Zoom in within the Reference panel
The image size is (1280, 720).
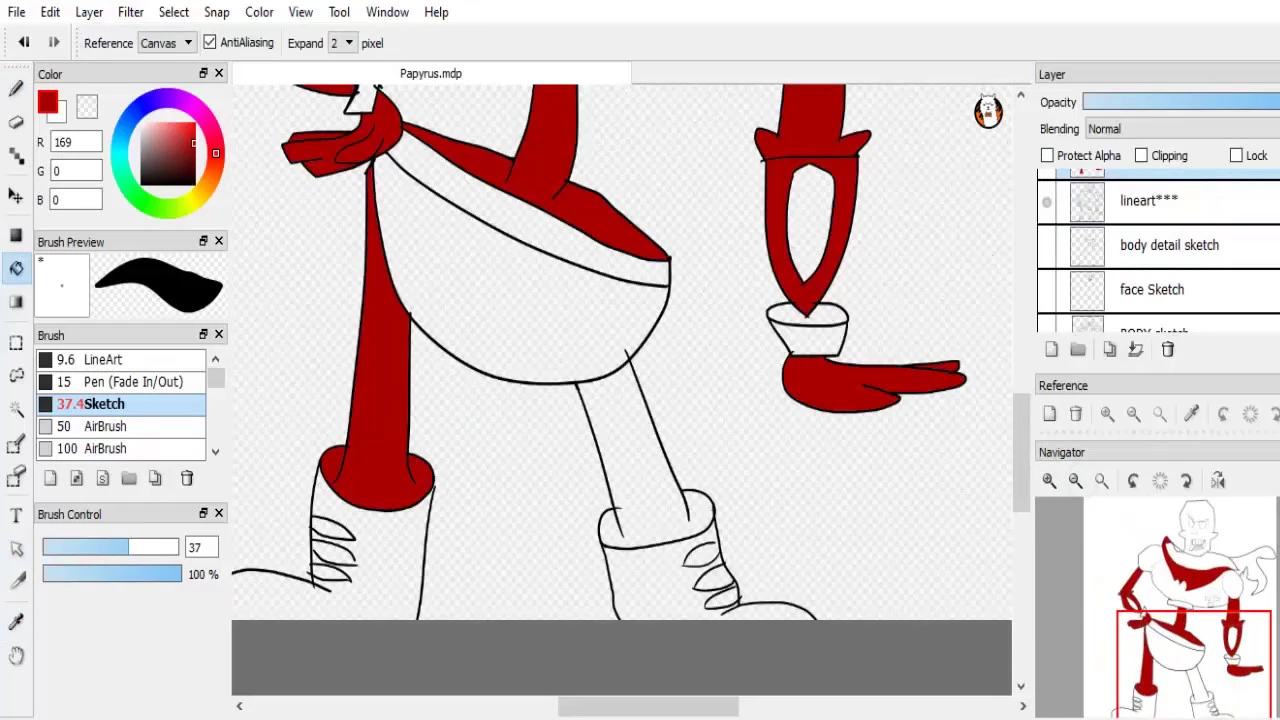point(1107,414)
